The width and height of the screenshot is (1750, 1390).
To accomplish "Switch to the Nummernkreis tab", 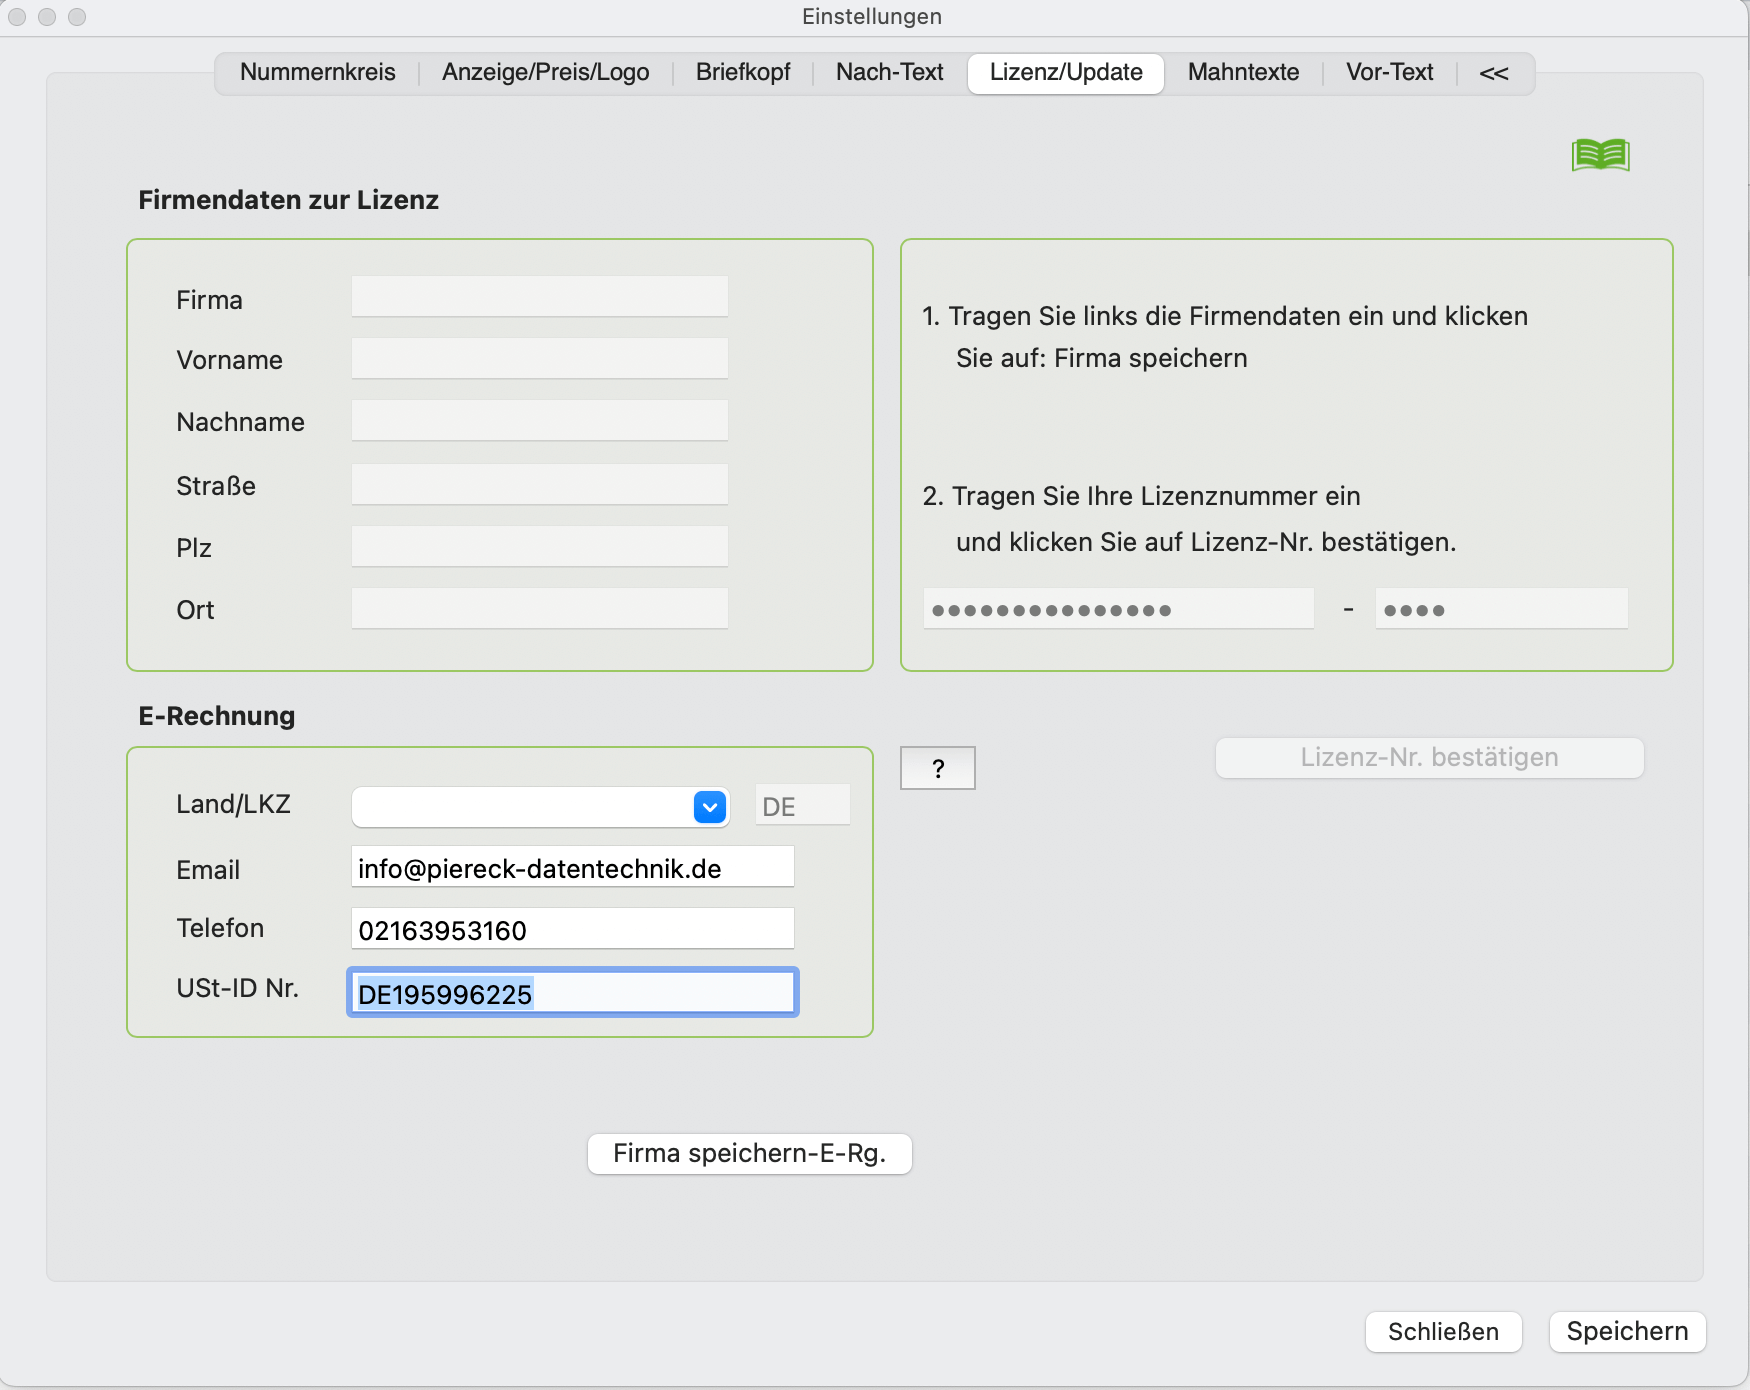I will click(317, 73).
